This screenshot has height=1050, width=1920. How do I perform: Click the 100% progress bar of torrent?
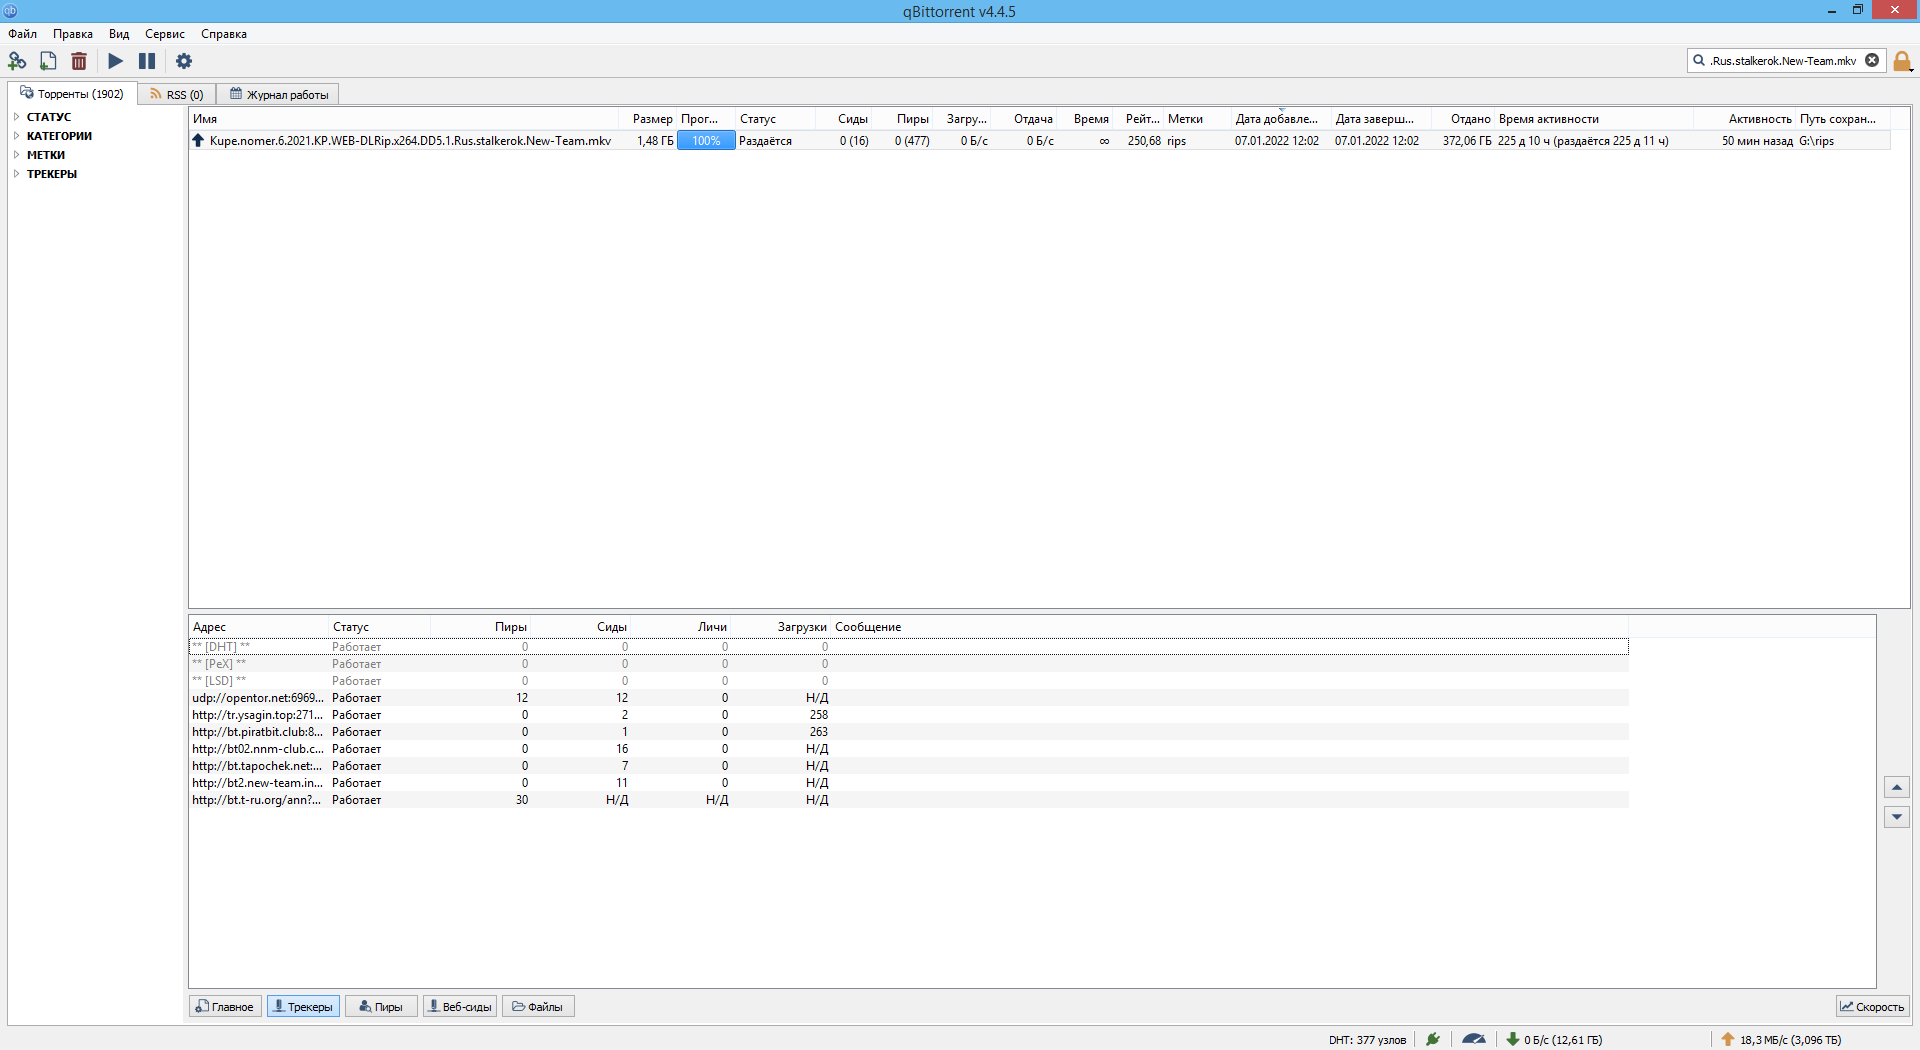706,141
